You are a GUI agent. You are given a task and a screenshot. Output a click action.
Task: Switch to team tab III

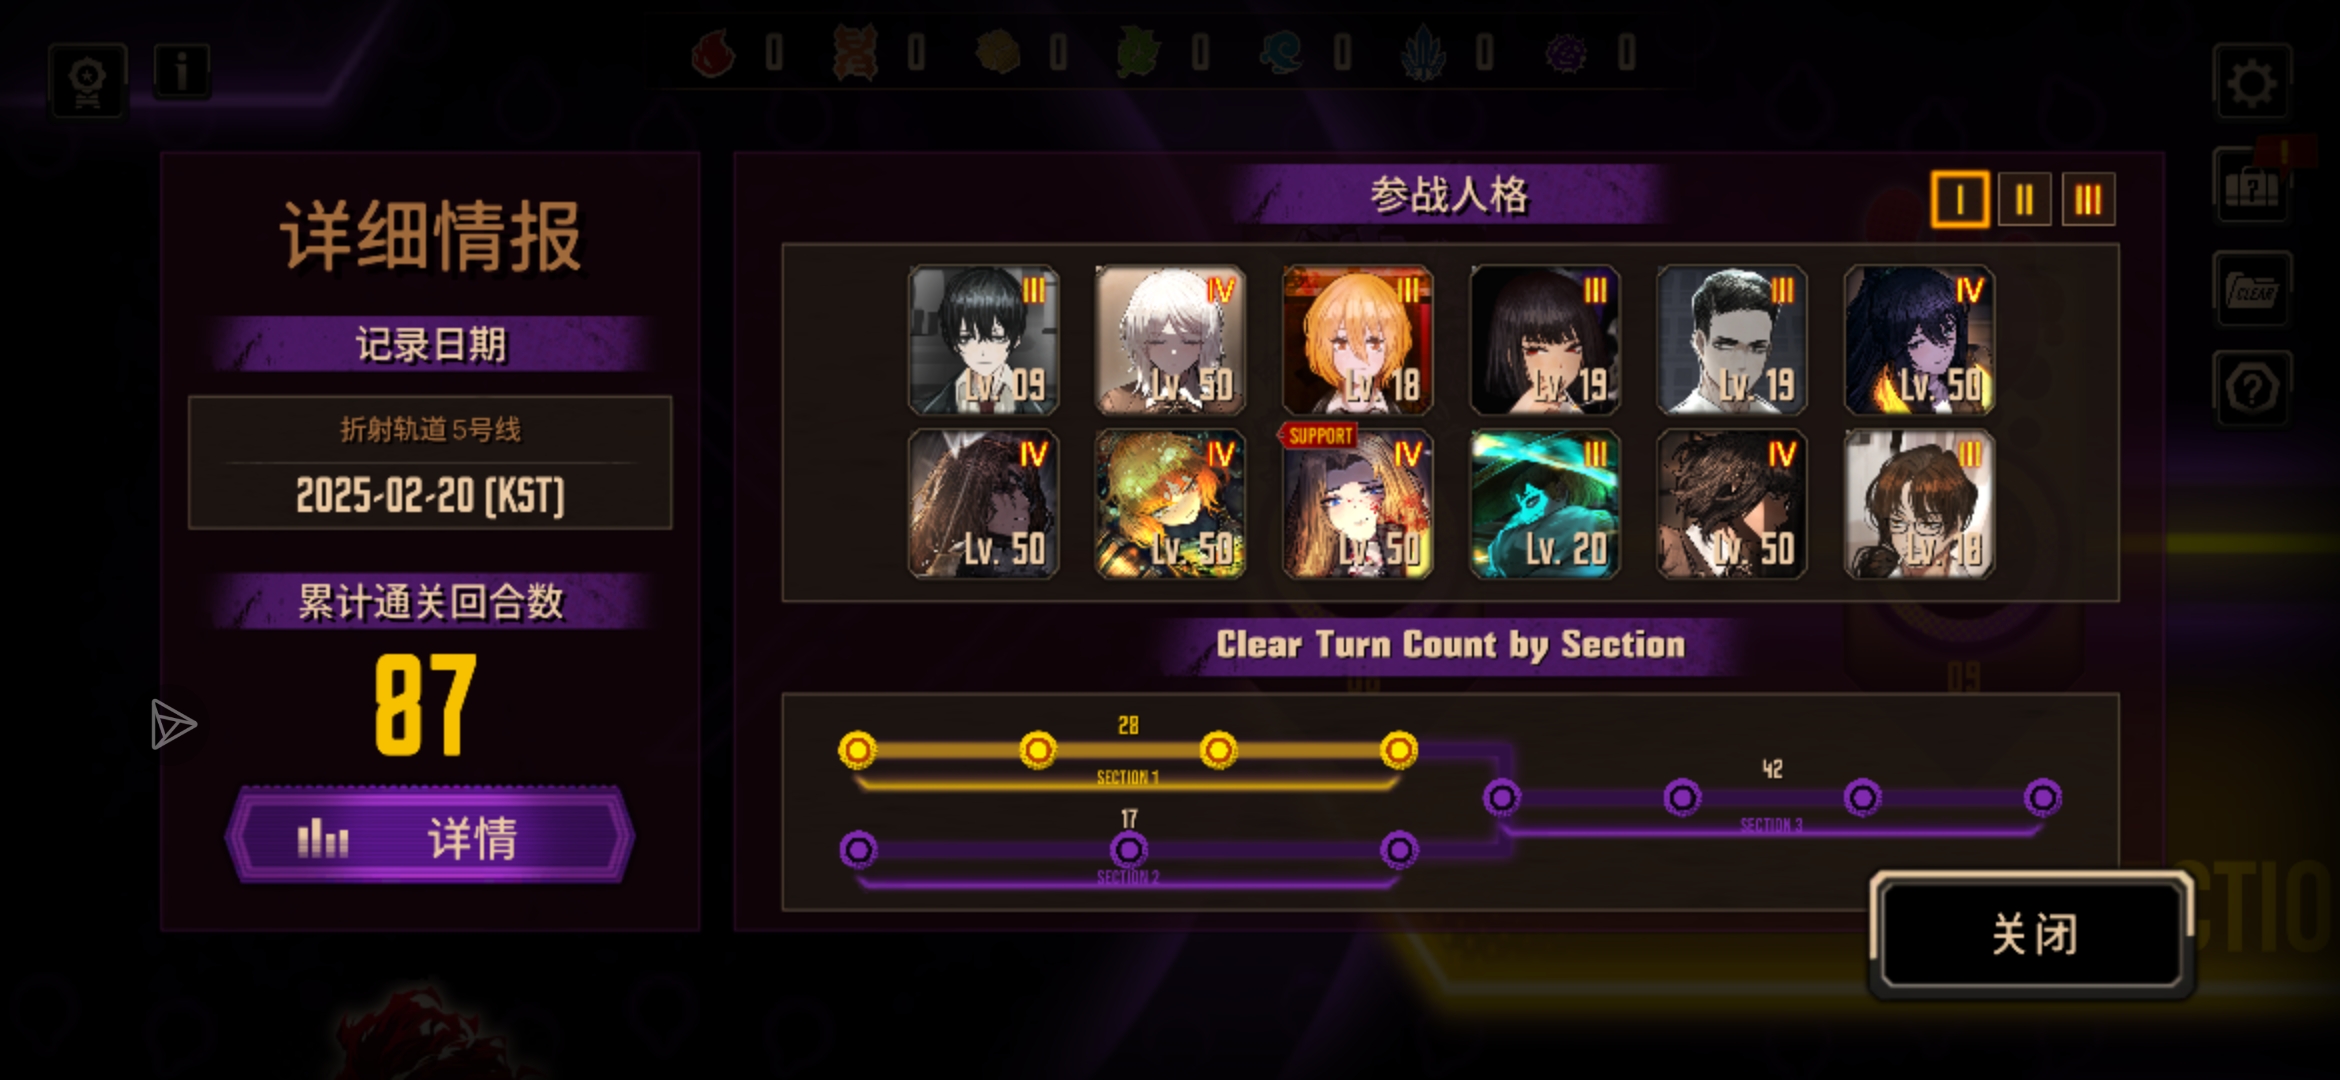point(2088,200)
